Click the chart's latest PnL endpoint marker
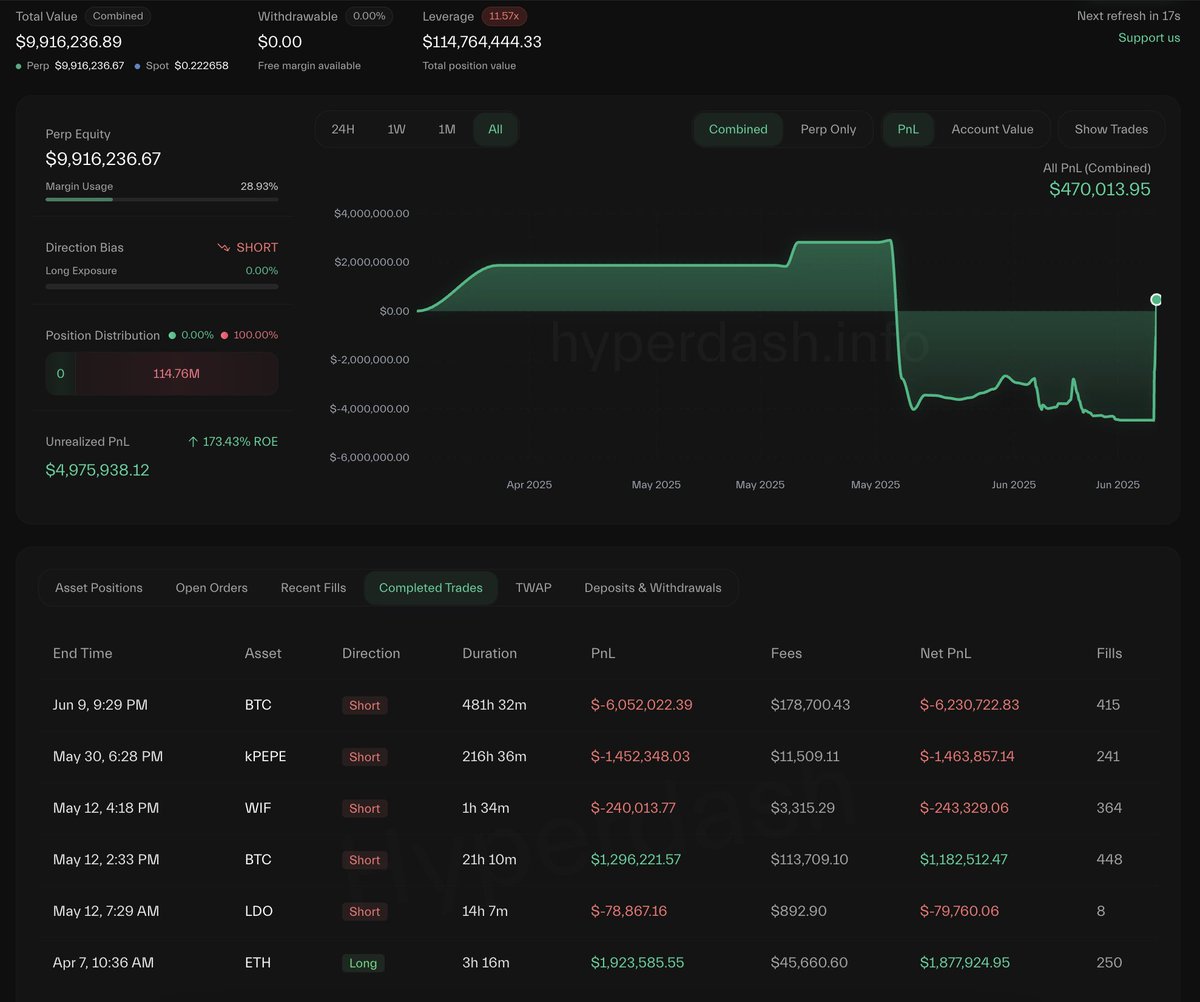The height and width of the screenshot is (1002, 1200). coord(1156,299)
